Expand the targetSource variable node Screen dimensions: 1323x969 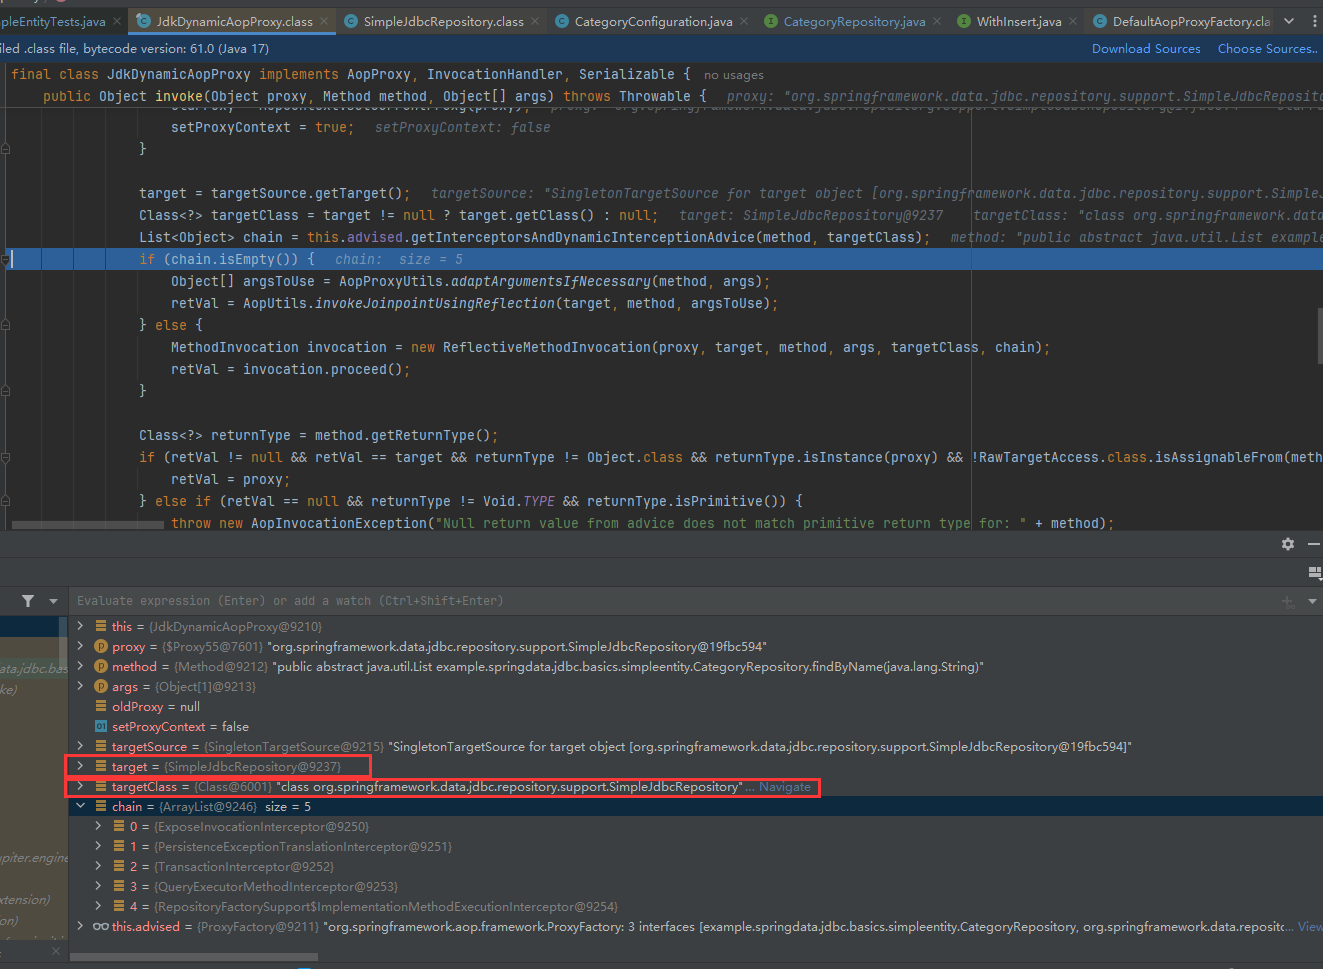tap(80, 746)
